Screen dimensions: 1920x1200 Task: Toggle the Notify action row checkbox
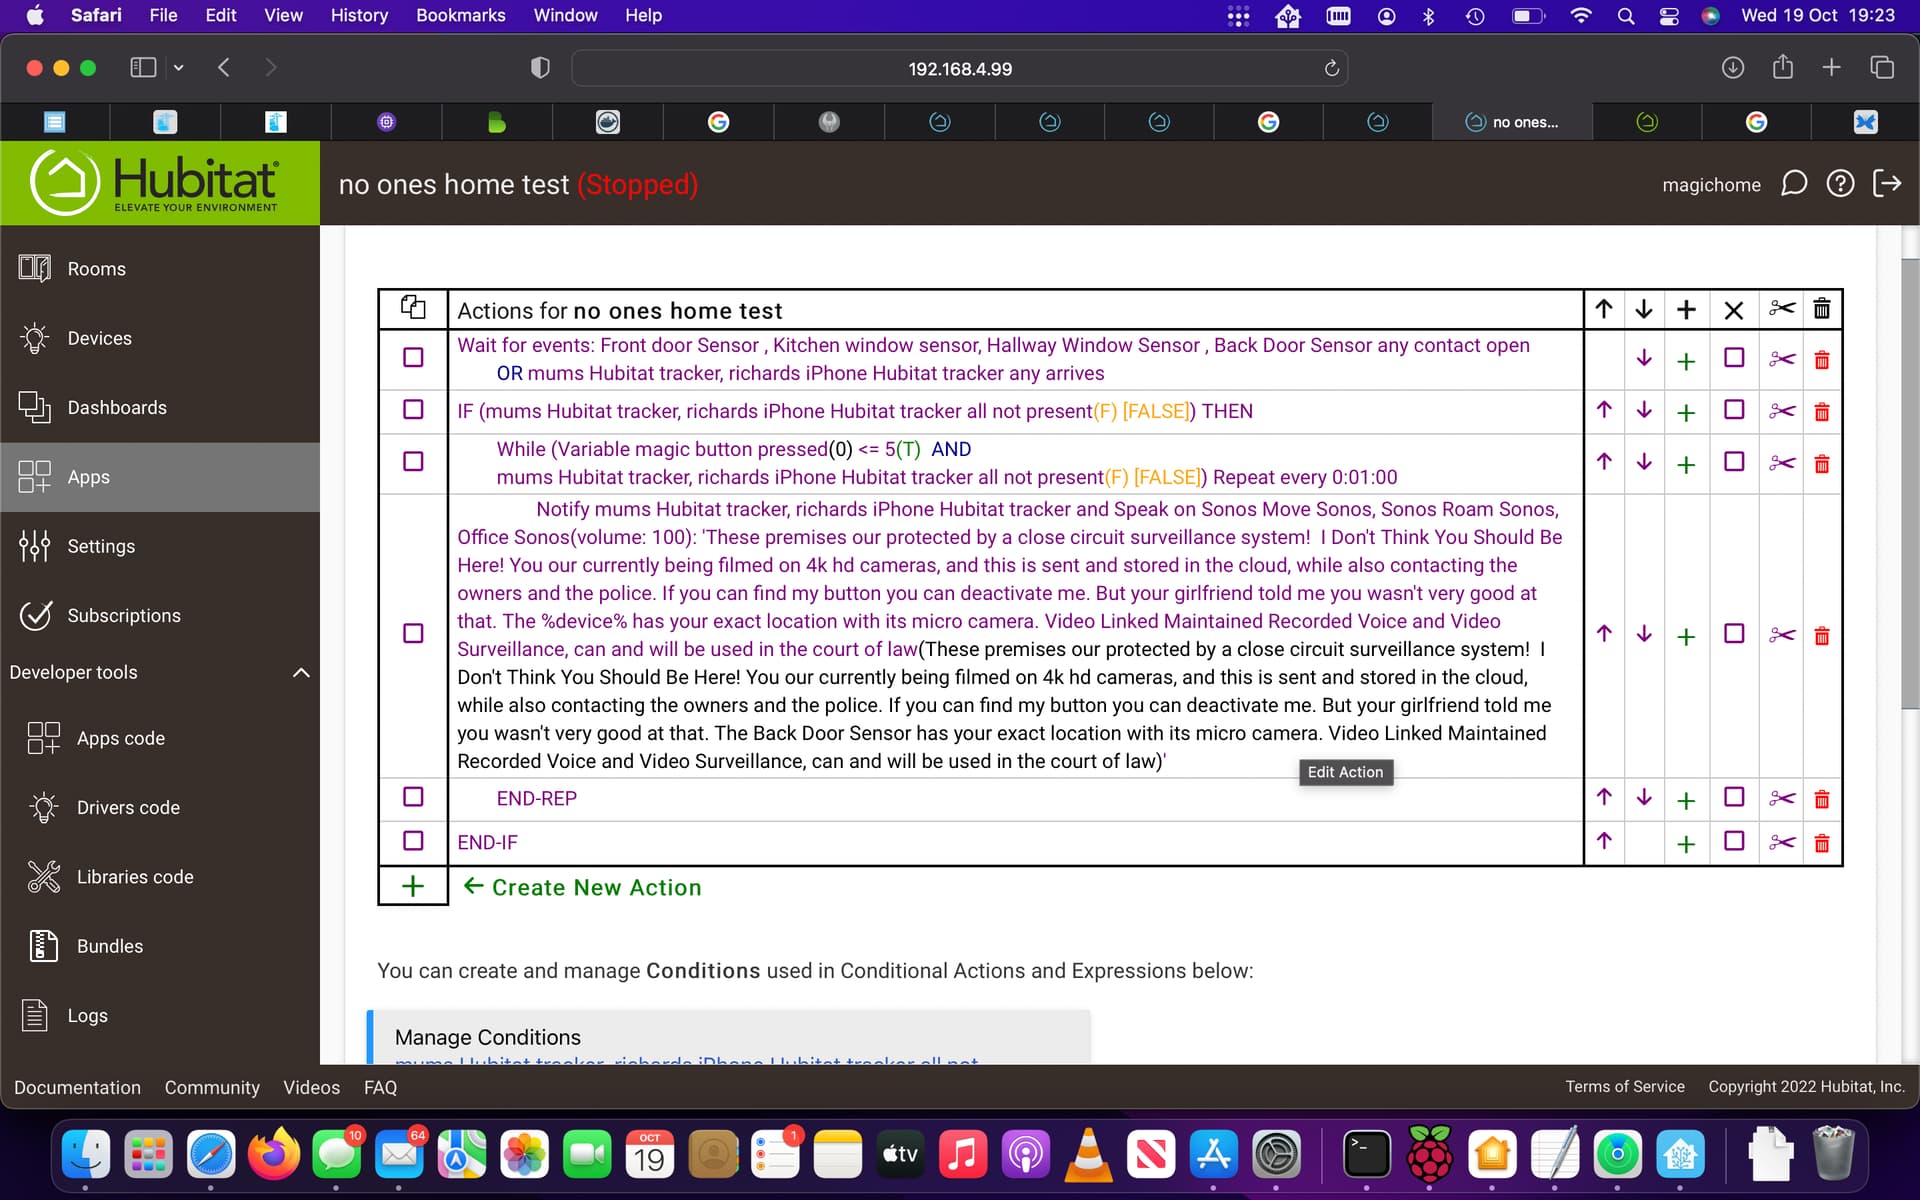coord(413,634)
